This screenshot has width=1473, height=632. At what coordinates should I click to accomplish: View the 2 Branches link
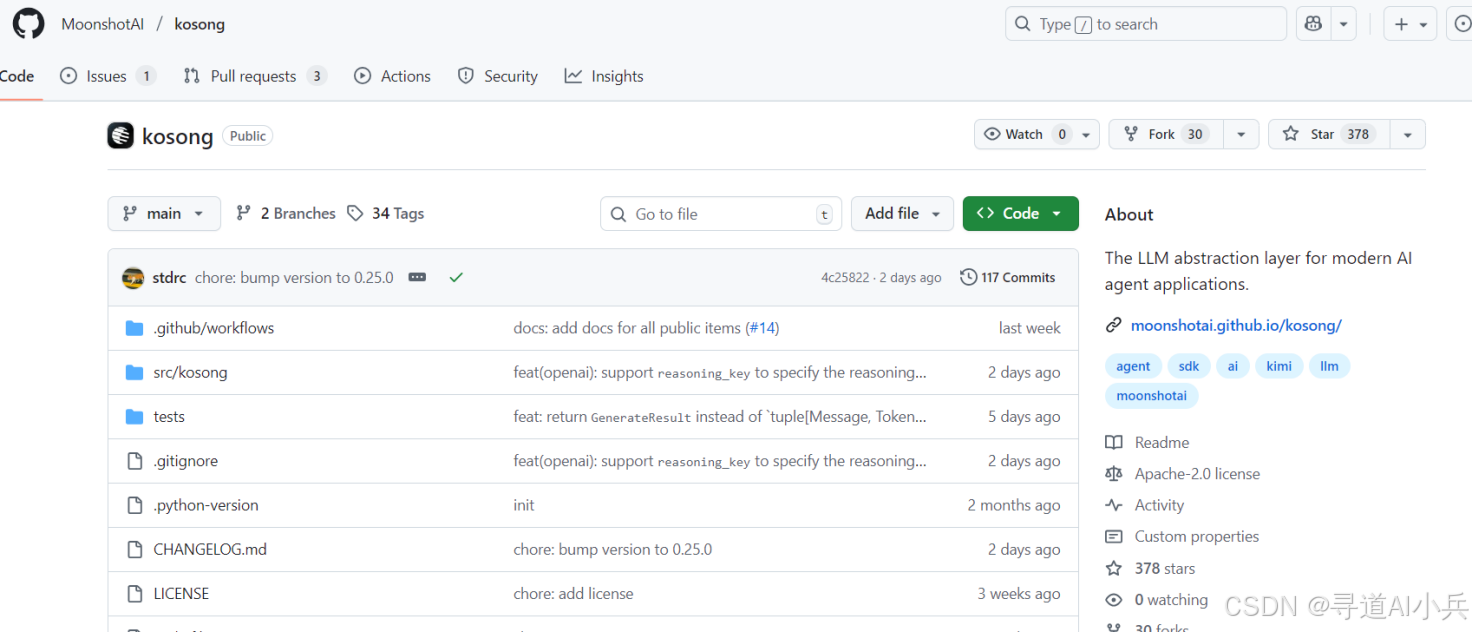tap(286, 213)
